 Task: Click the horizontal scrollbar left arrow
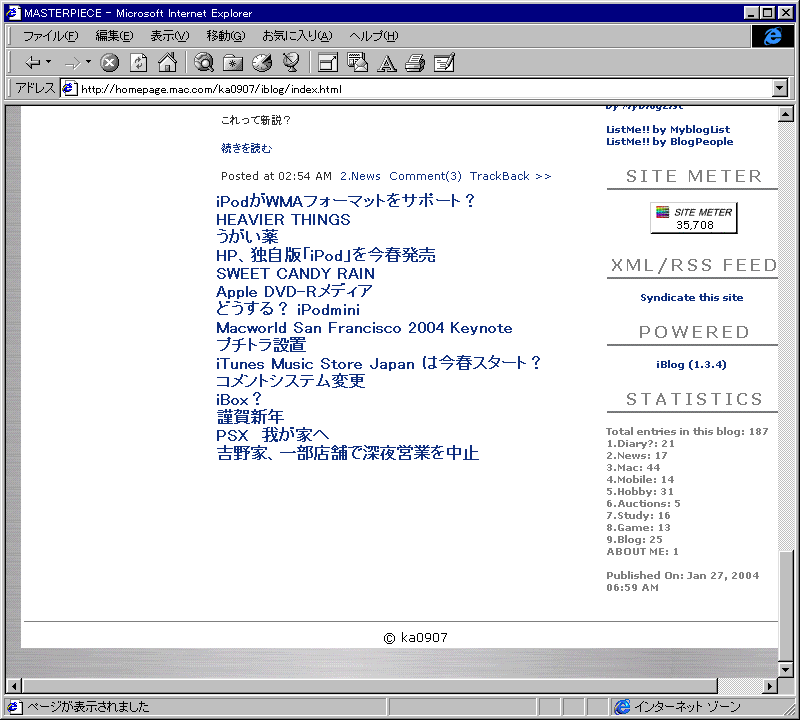(14, 686)
